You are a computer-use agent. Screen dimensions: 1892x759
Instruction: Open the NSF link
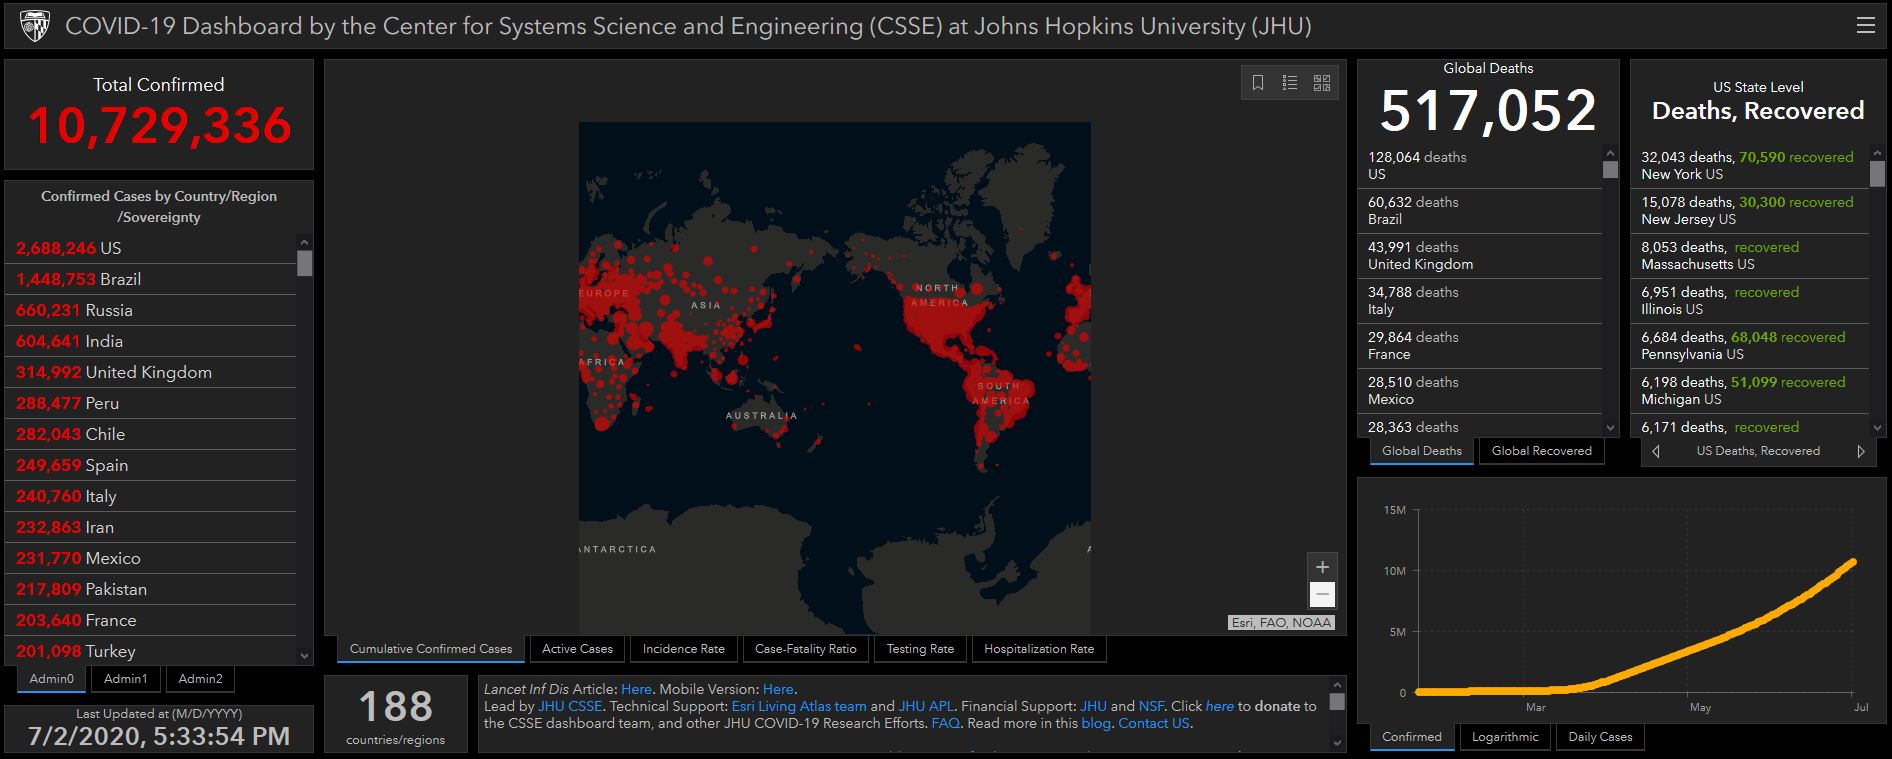coord(1151,706)
